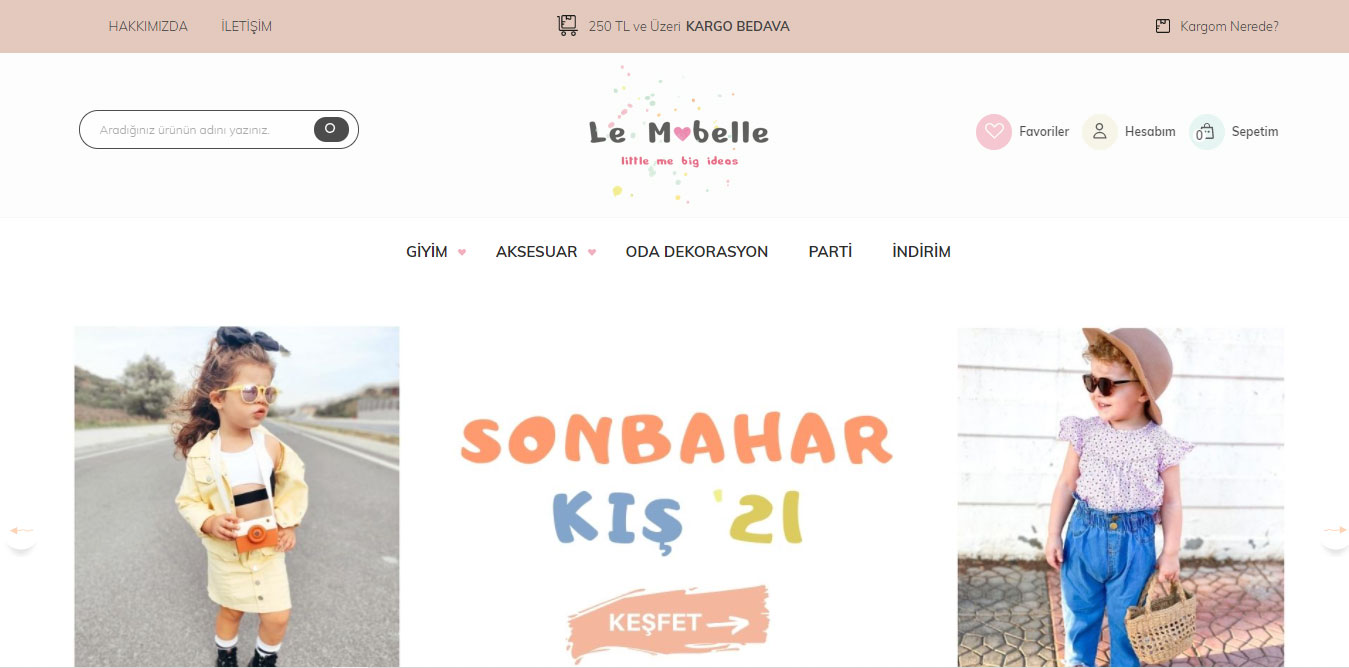1349x668 pixels.
Task: Click the cargo trolley icon in top bar
Action: [x=567, y=26]
